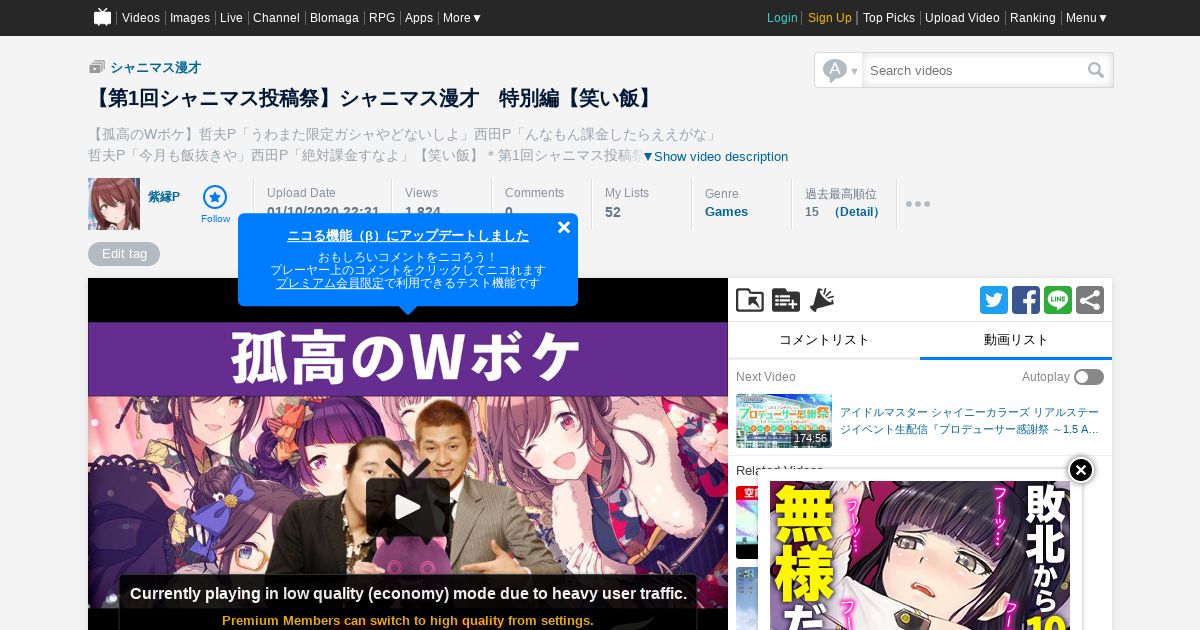Click the series folder icon beside シャニマス漫才

(97, 67)
